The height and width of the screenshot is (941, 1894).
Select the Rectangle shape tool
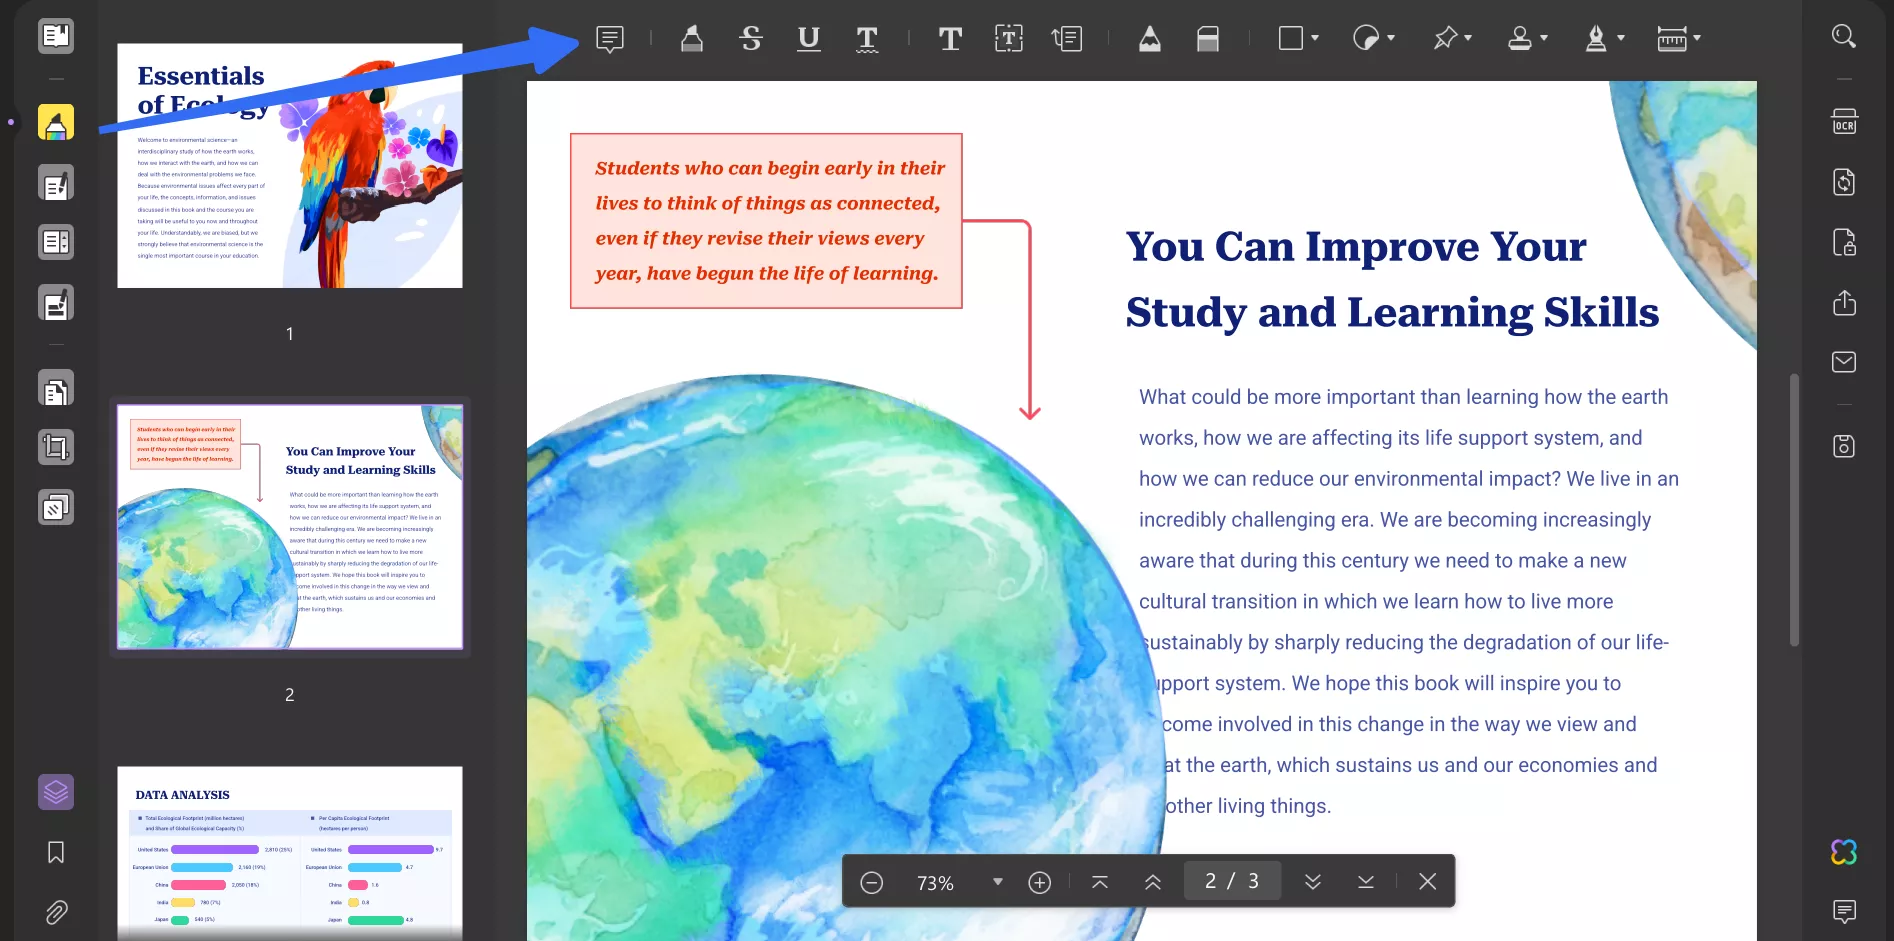tap(1291, 38)
